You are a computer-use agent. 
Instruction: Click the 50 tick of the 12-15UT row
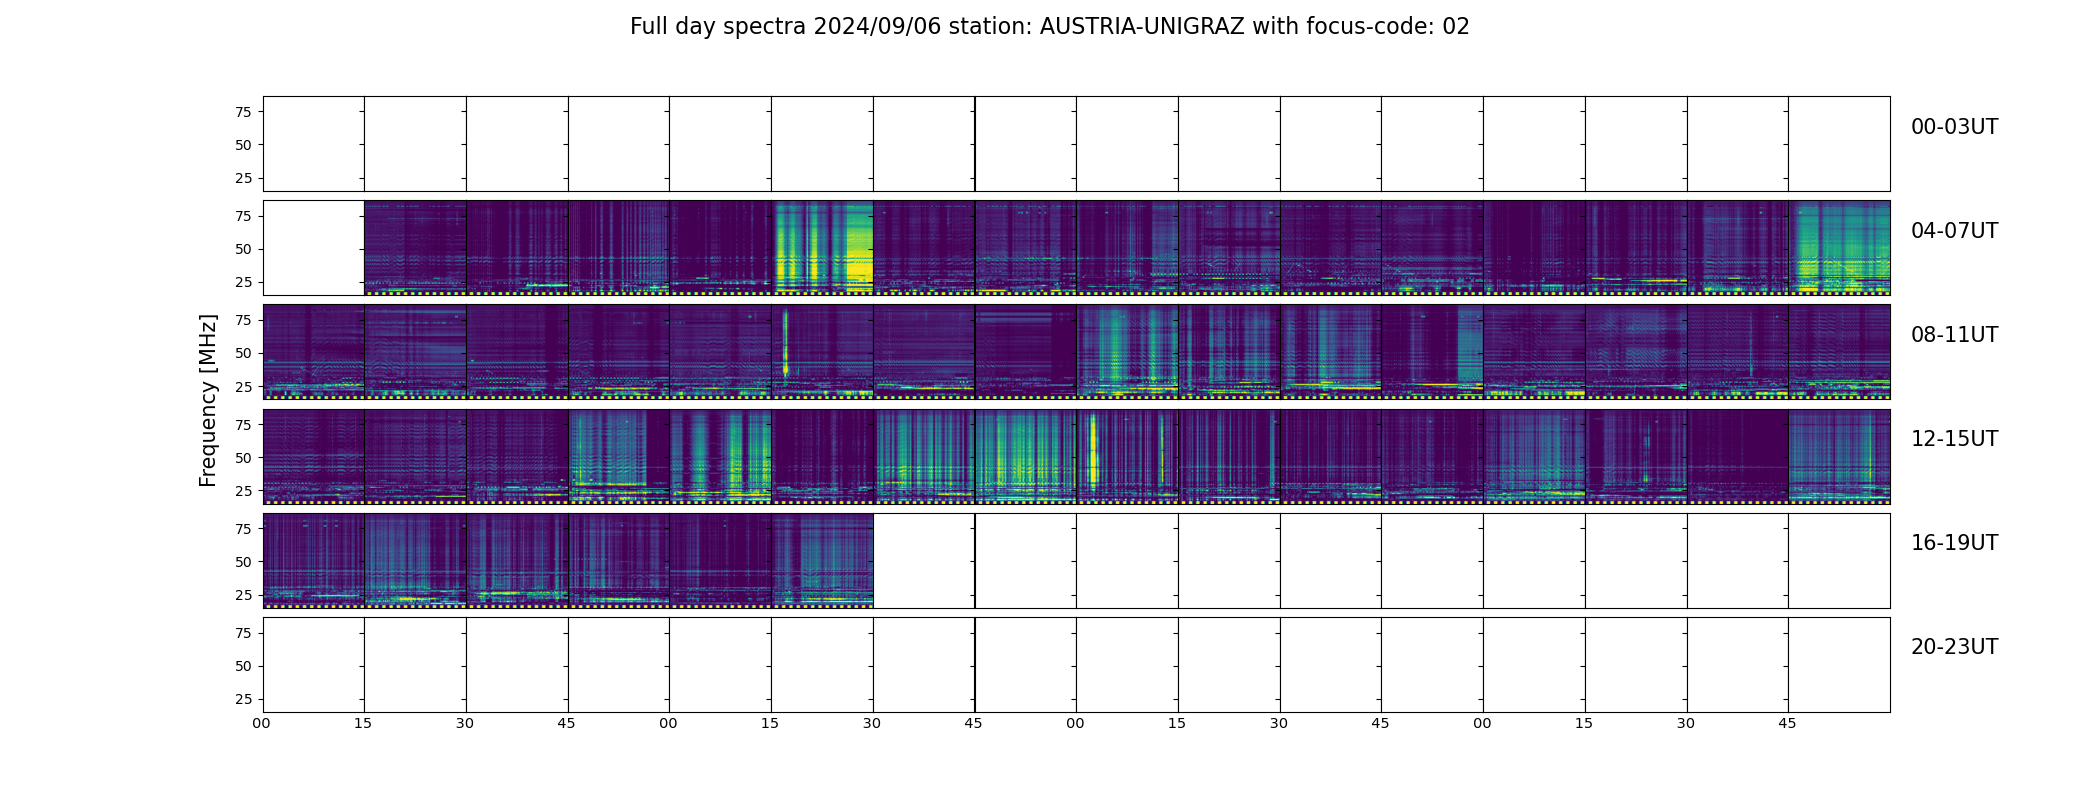click(243, 457)
